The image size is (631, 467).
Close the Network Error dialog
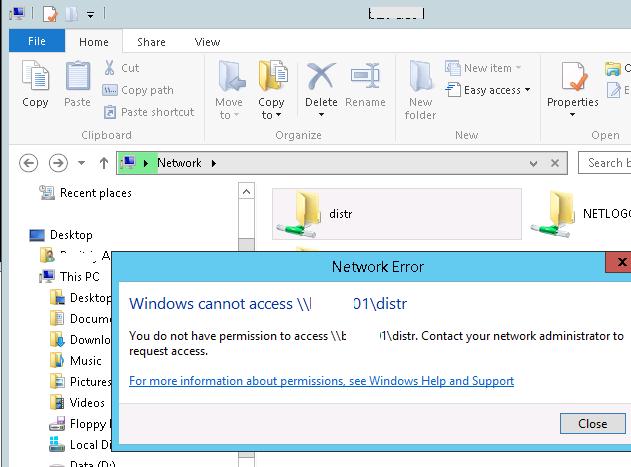[592, 423]
